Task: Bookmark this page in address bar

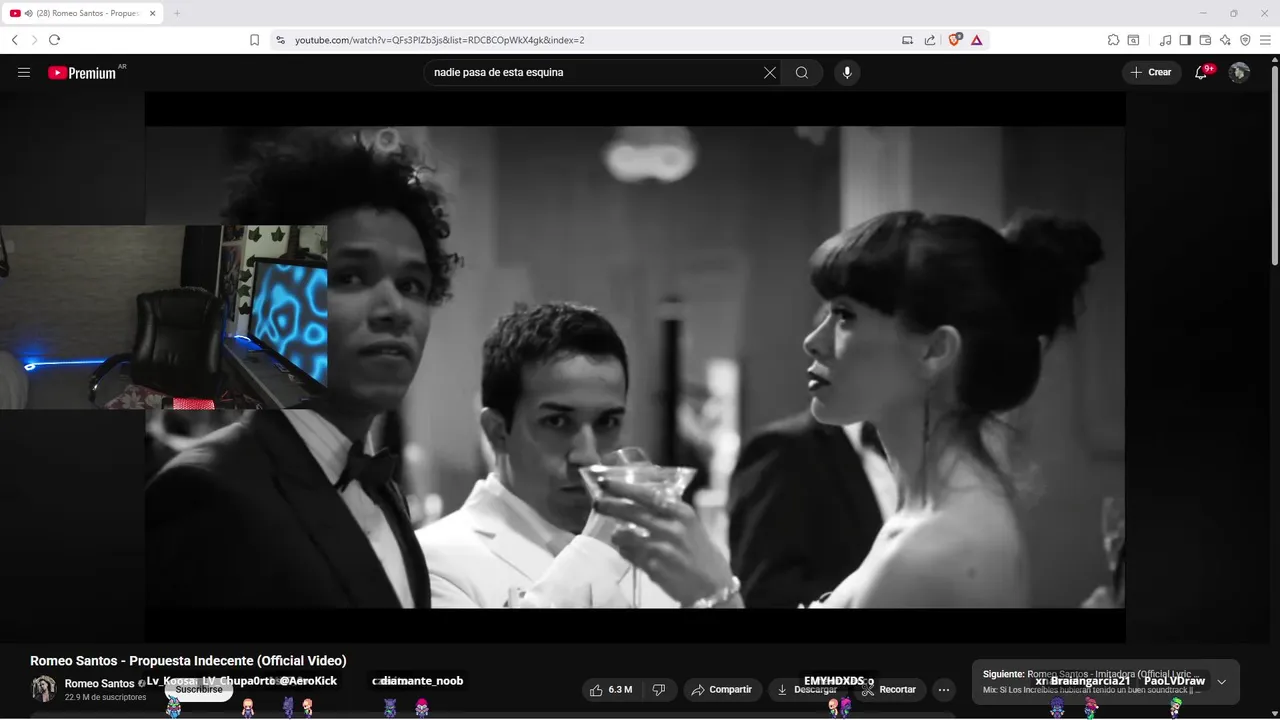Action: [x=254, y=40]
